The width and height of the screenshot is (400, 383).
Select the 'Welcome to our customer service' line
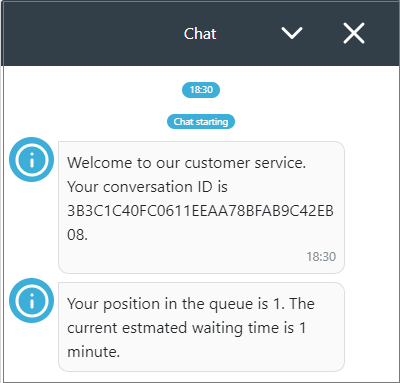[x=186, y=163]
